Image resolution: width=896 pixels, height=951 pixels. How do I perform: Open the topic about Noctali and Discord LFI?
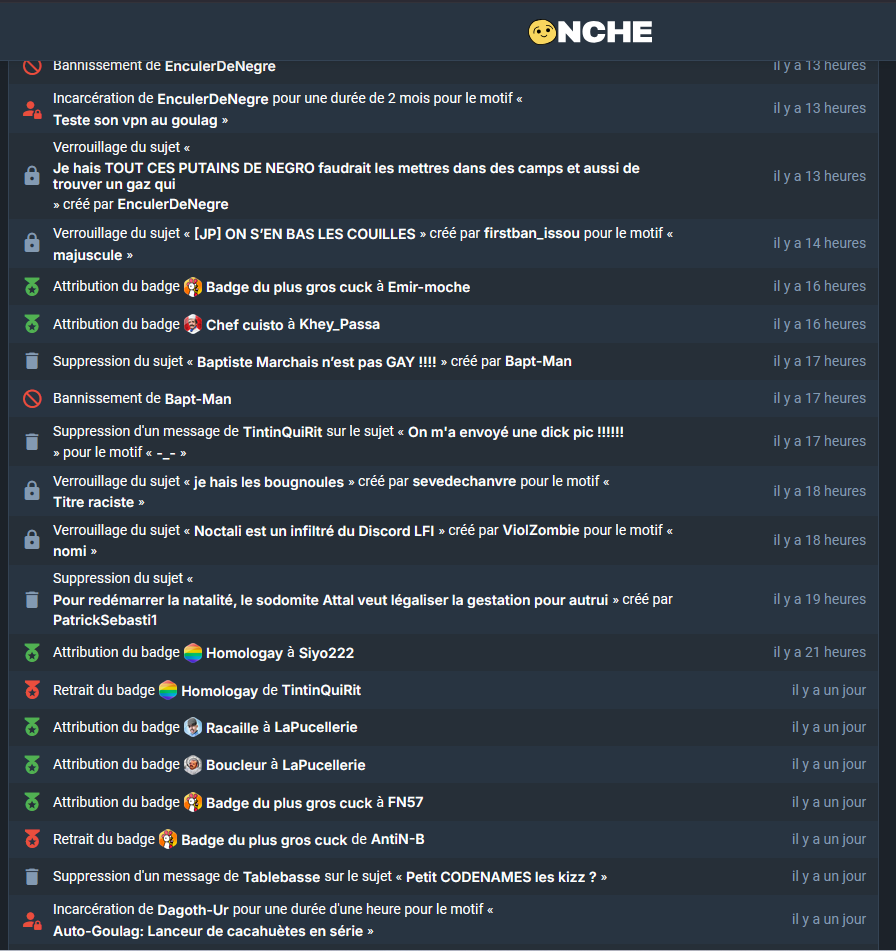[x=314, y=531]
